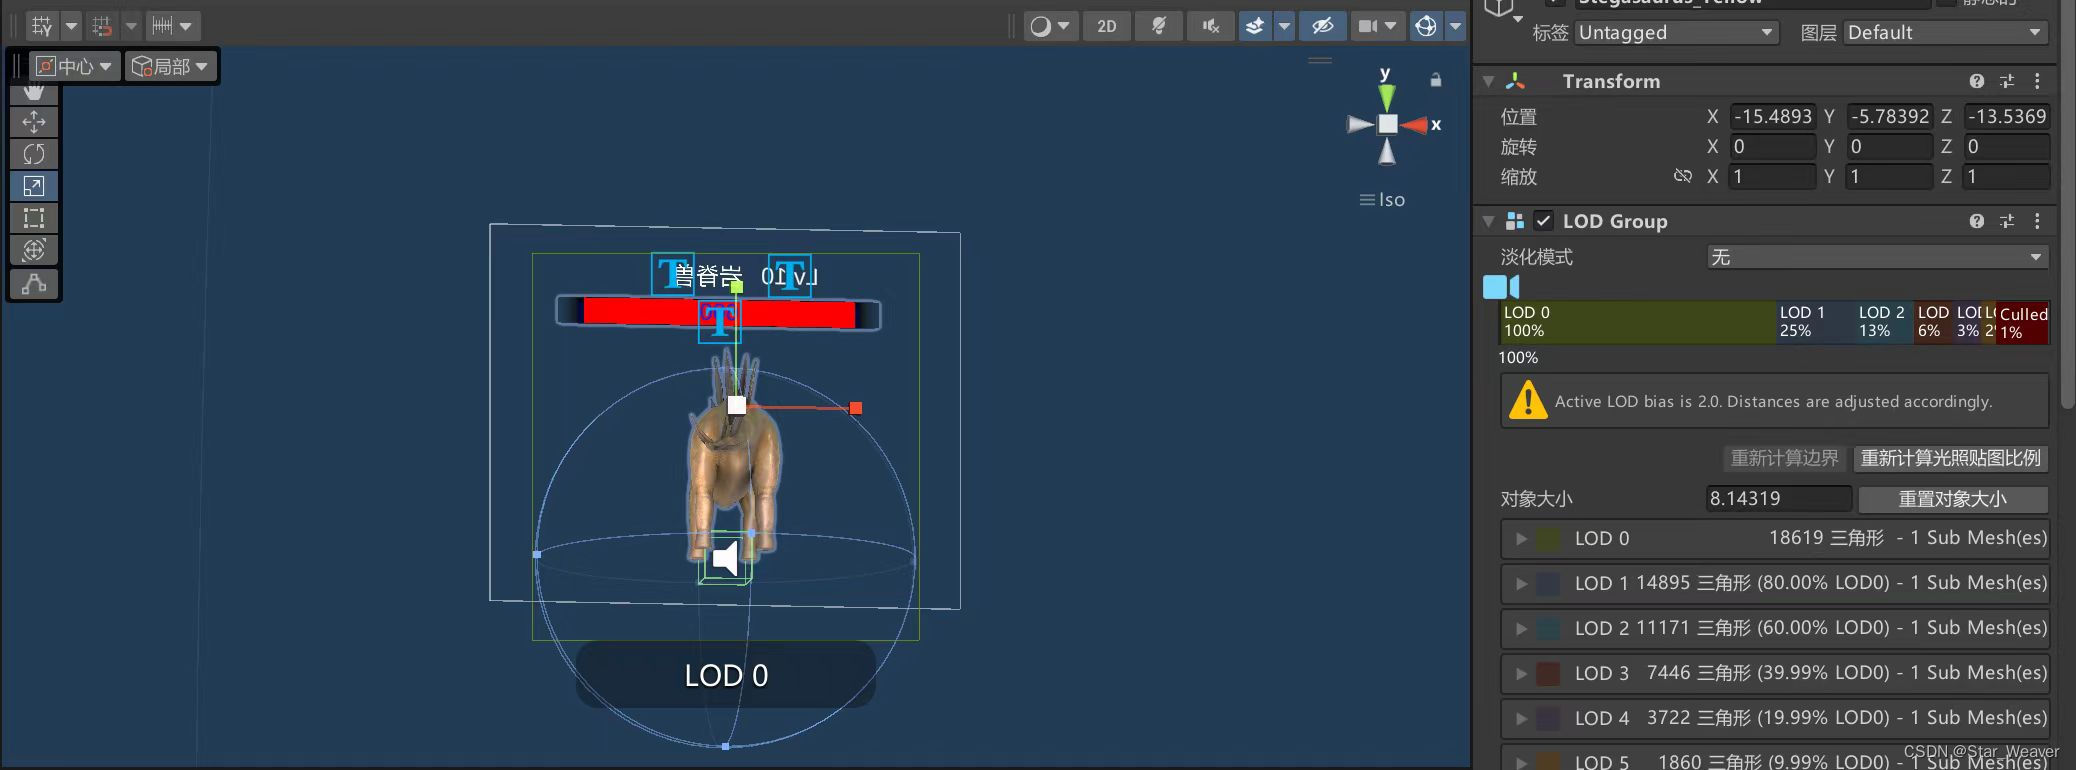Select LOD 2 13% segment in LOD bar

pyautogui.click(x=1884, y=322)
